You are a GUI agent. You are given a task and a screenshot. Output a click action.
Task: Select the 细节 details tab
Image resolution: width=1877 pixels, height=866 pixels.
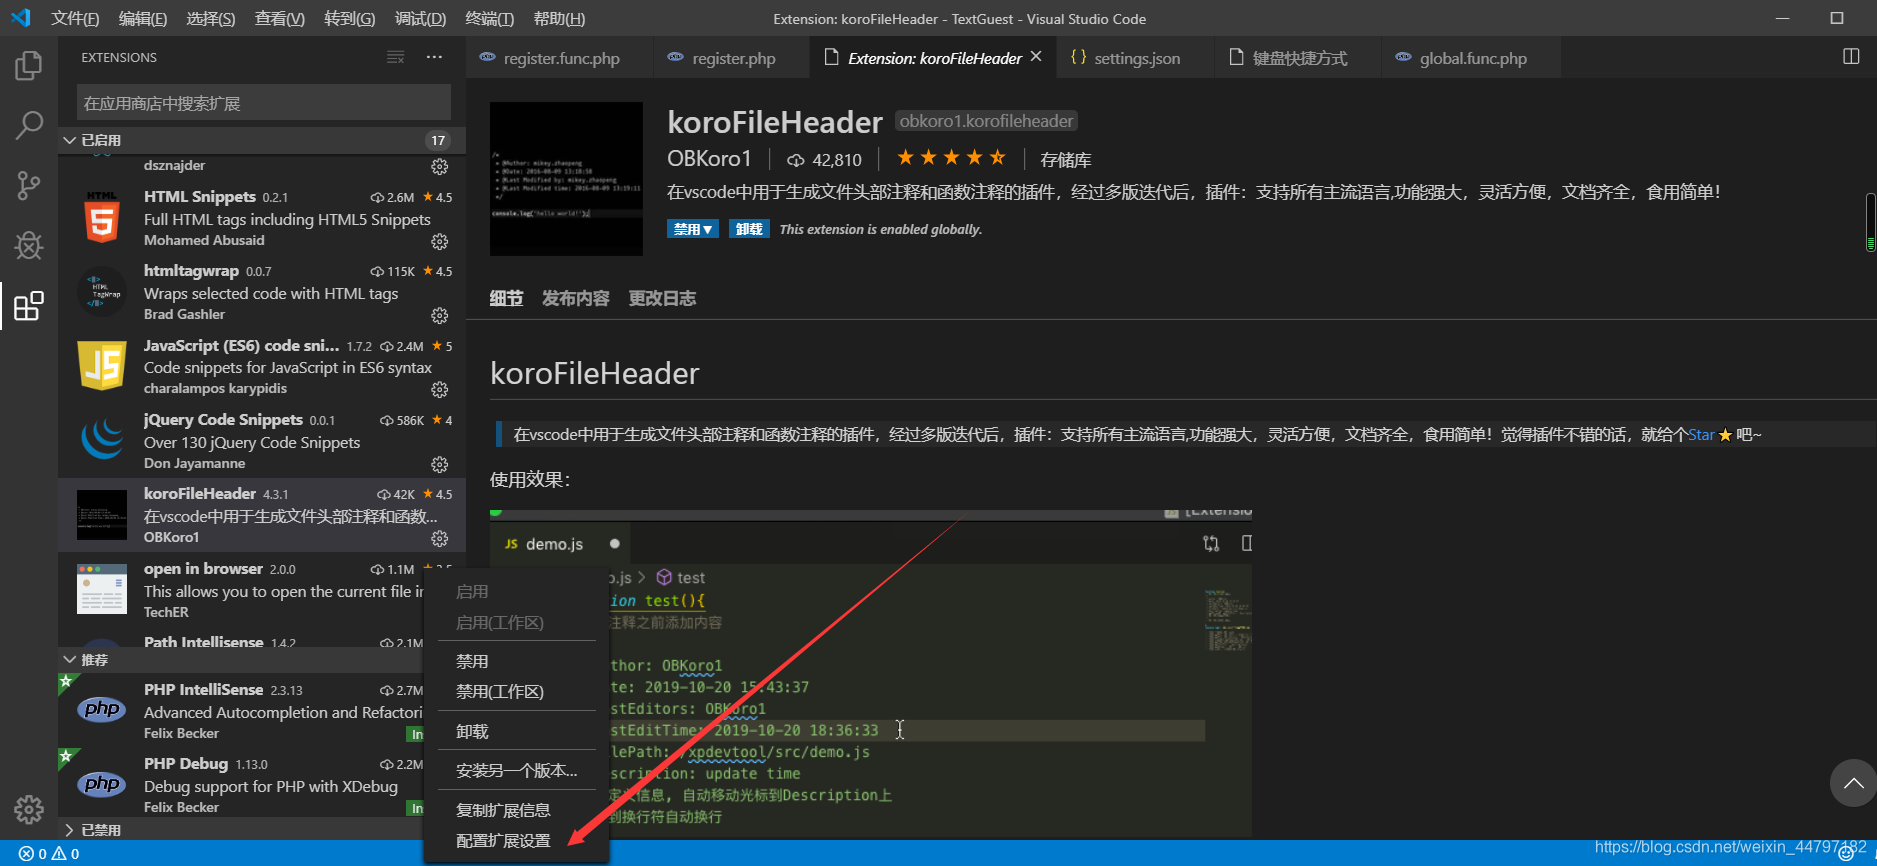506,298
